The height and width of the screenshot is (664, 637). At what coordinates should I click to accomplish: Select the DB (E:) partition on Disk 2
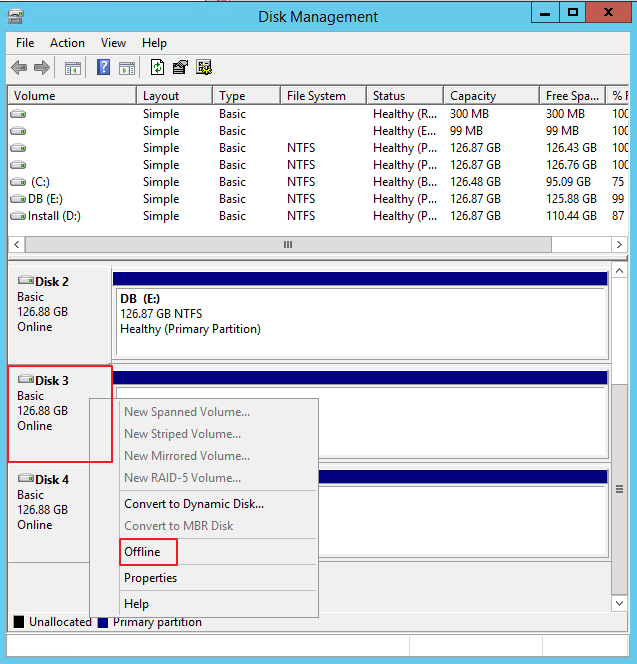click(x=360, y=315)
